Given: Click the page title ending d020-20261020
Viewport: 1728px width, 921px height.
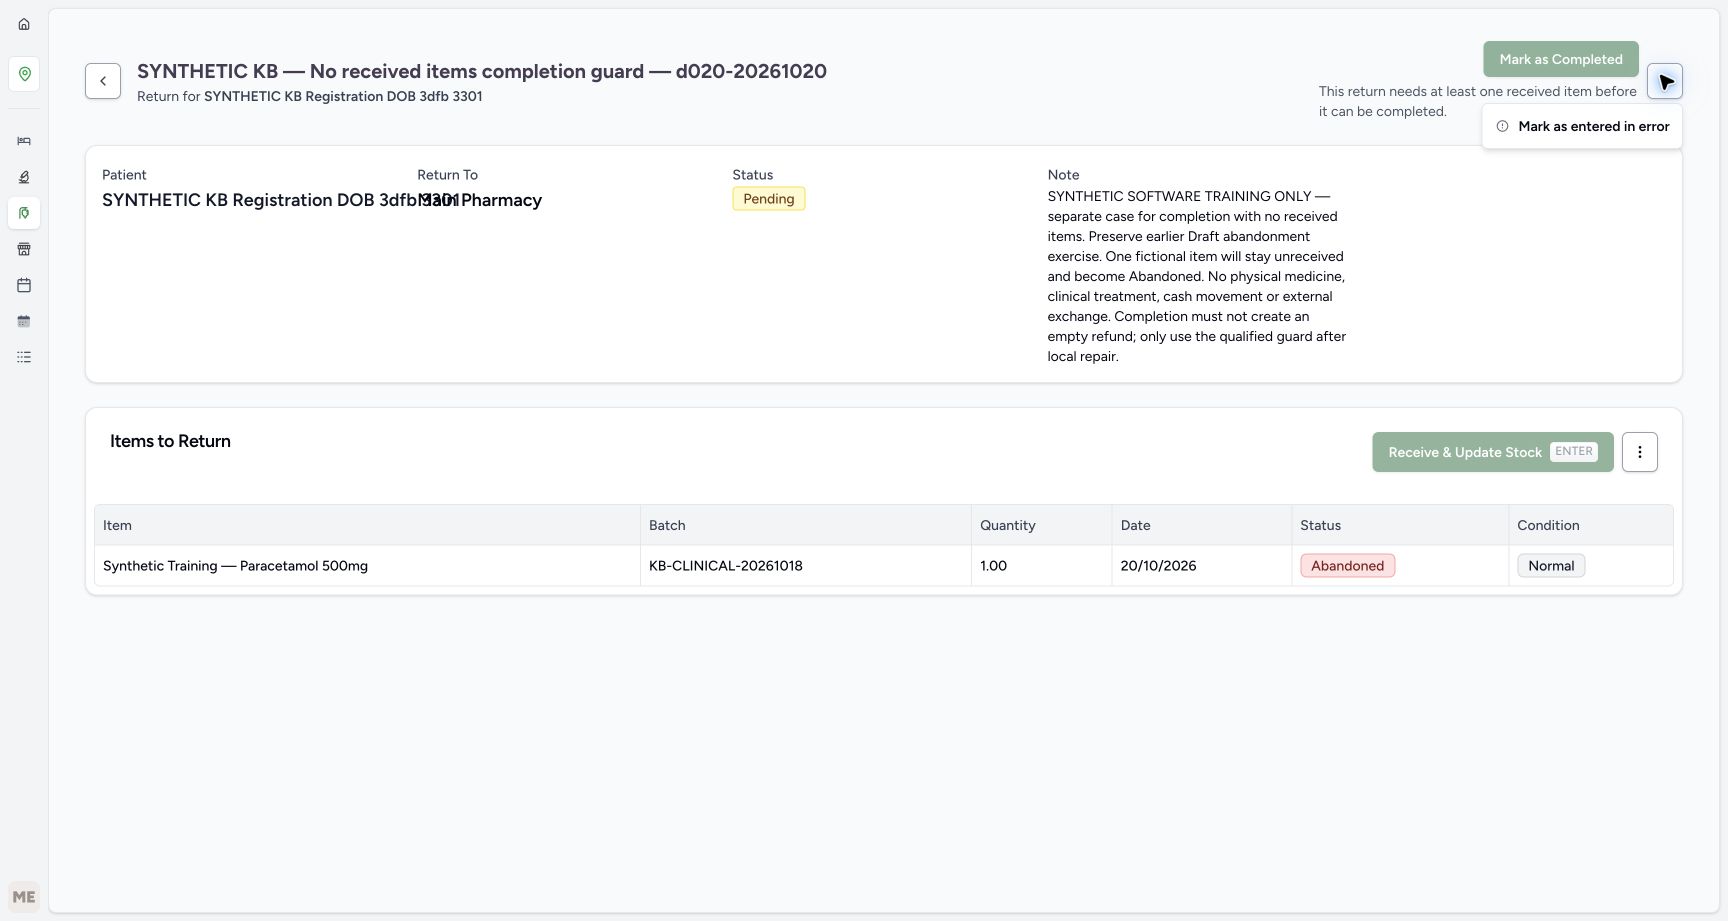Looking at the screenshot, I should [482, 71].
